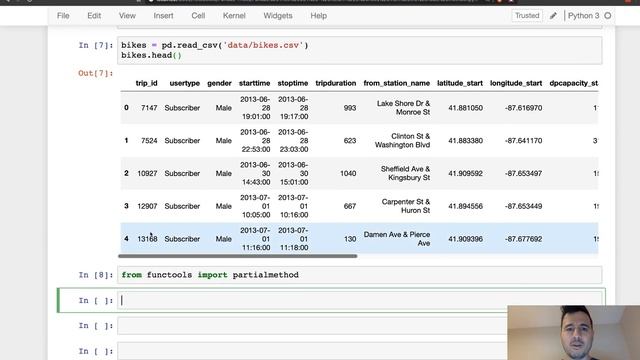The image size is (640, 360).
Task: Click row index 2 in dataframe
Action: tap(126, 173)
